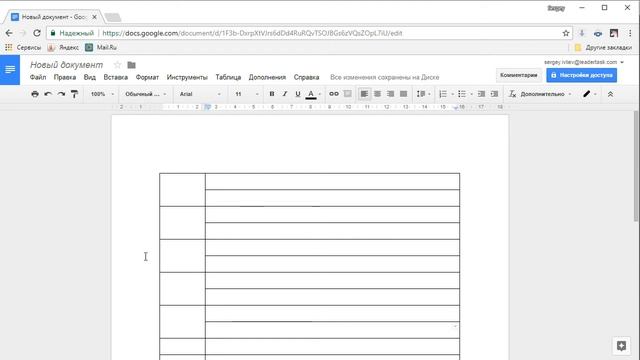Create a bulleted list
640x360 pixels.
tap(462, 94)
